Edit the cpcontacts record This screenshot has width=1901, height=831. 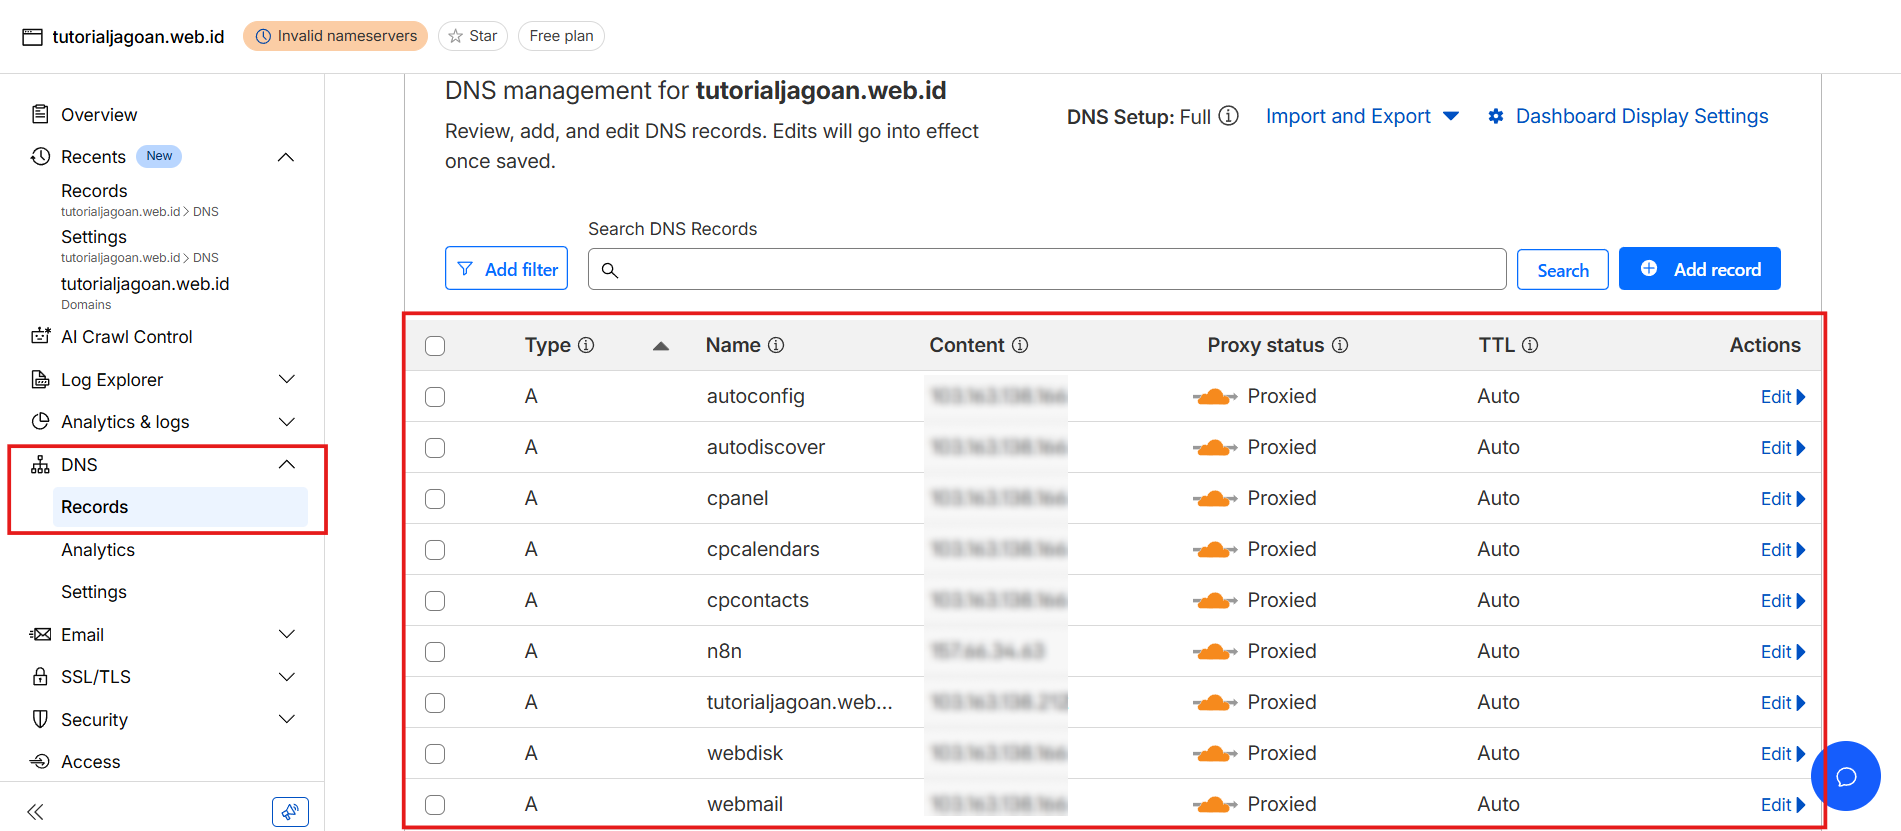click(x=1782, y=601)
